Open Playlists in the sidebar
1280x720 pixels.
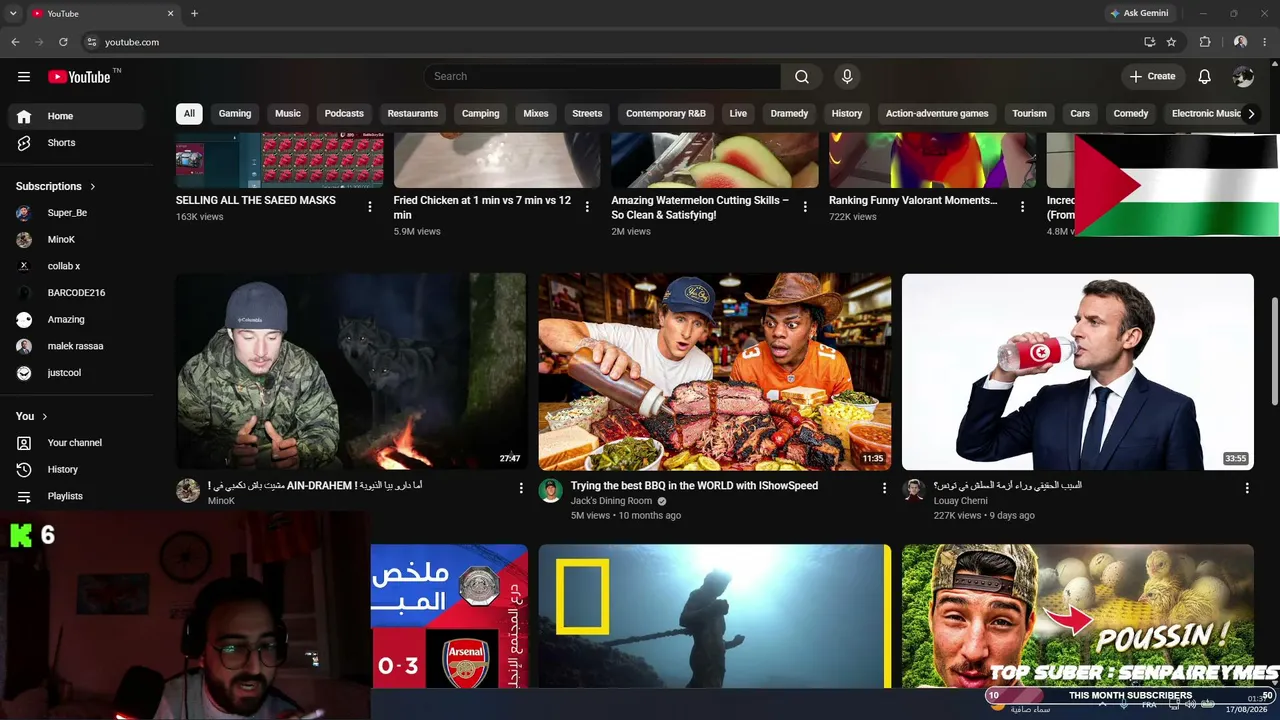point(77,496)
